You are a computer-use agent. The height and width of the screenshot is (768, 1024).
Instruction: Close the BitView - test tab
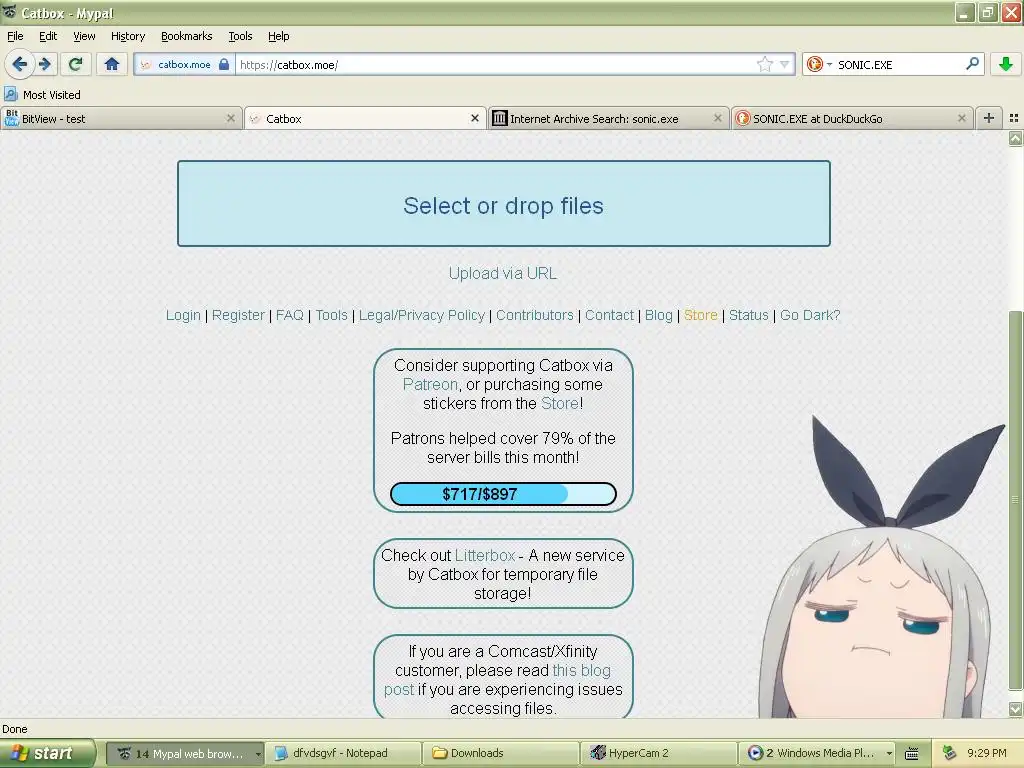[x=231, y=118]
